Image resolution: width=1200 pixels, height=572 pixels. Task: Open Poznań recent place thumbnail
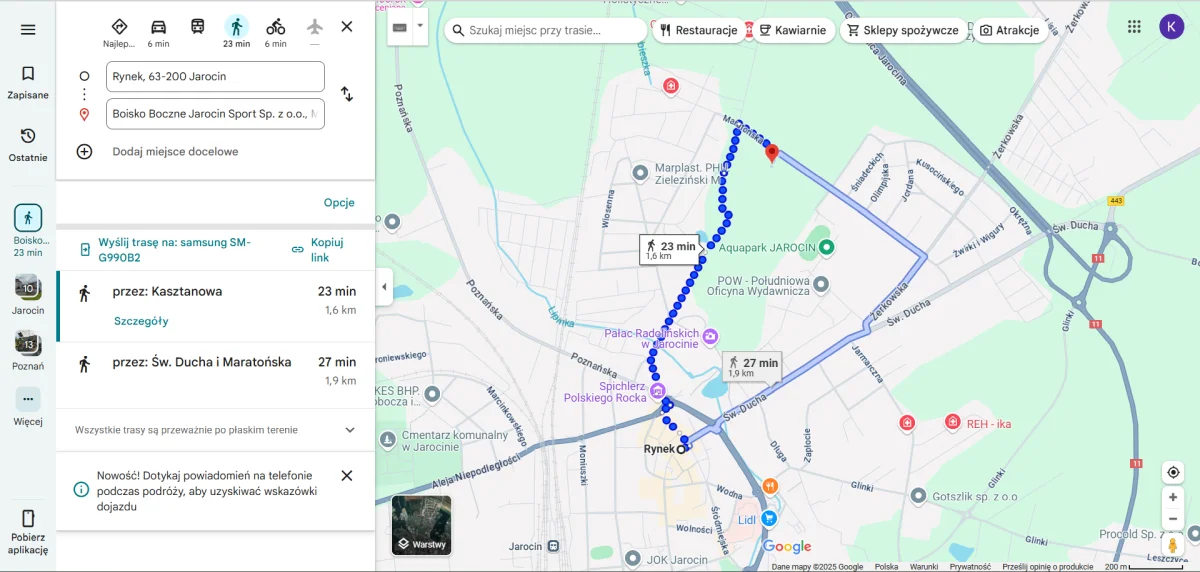point(28,351)
